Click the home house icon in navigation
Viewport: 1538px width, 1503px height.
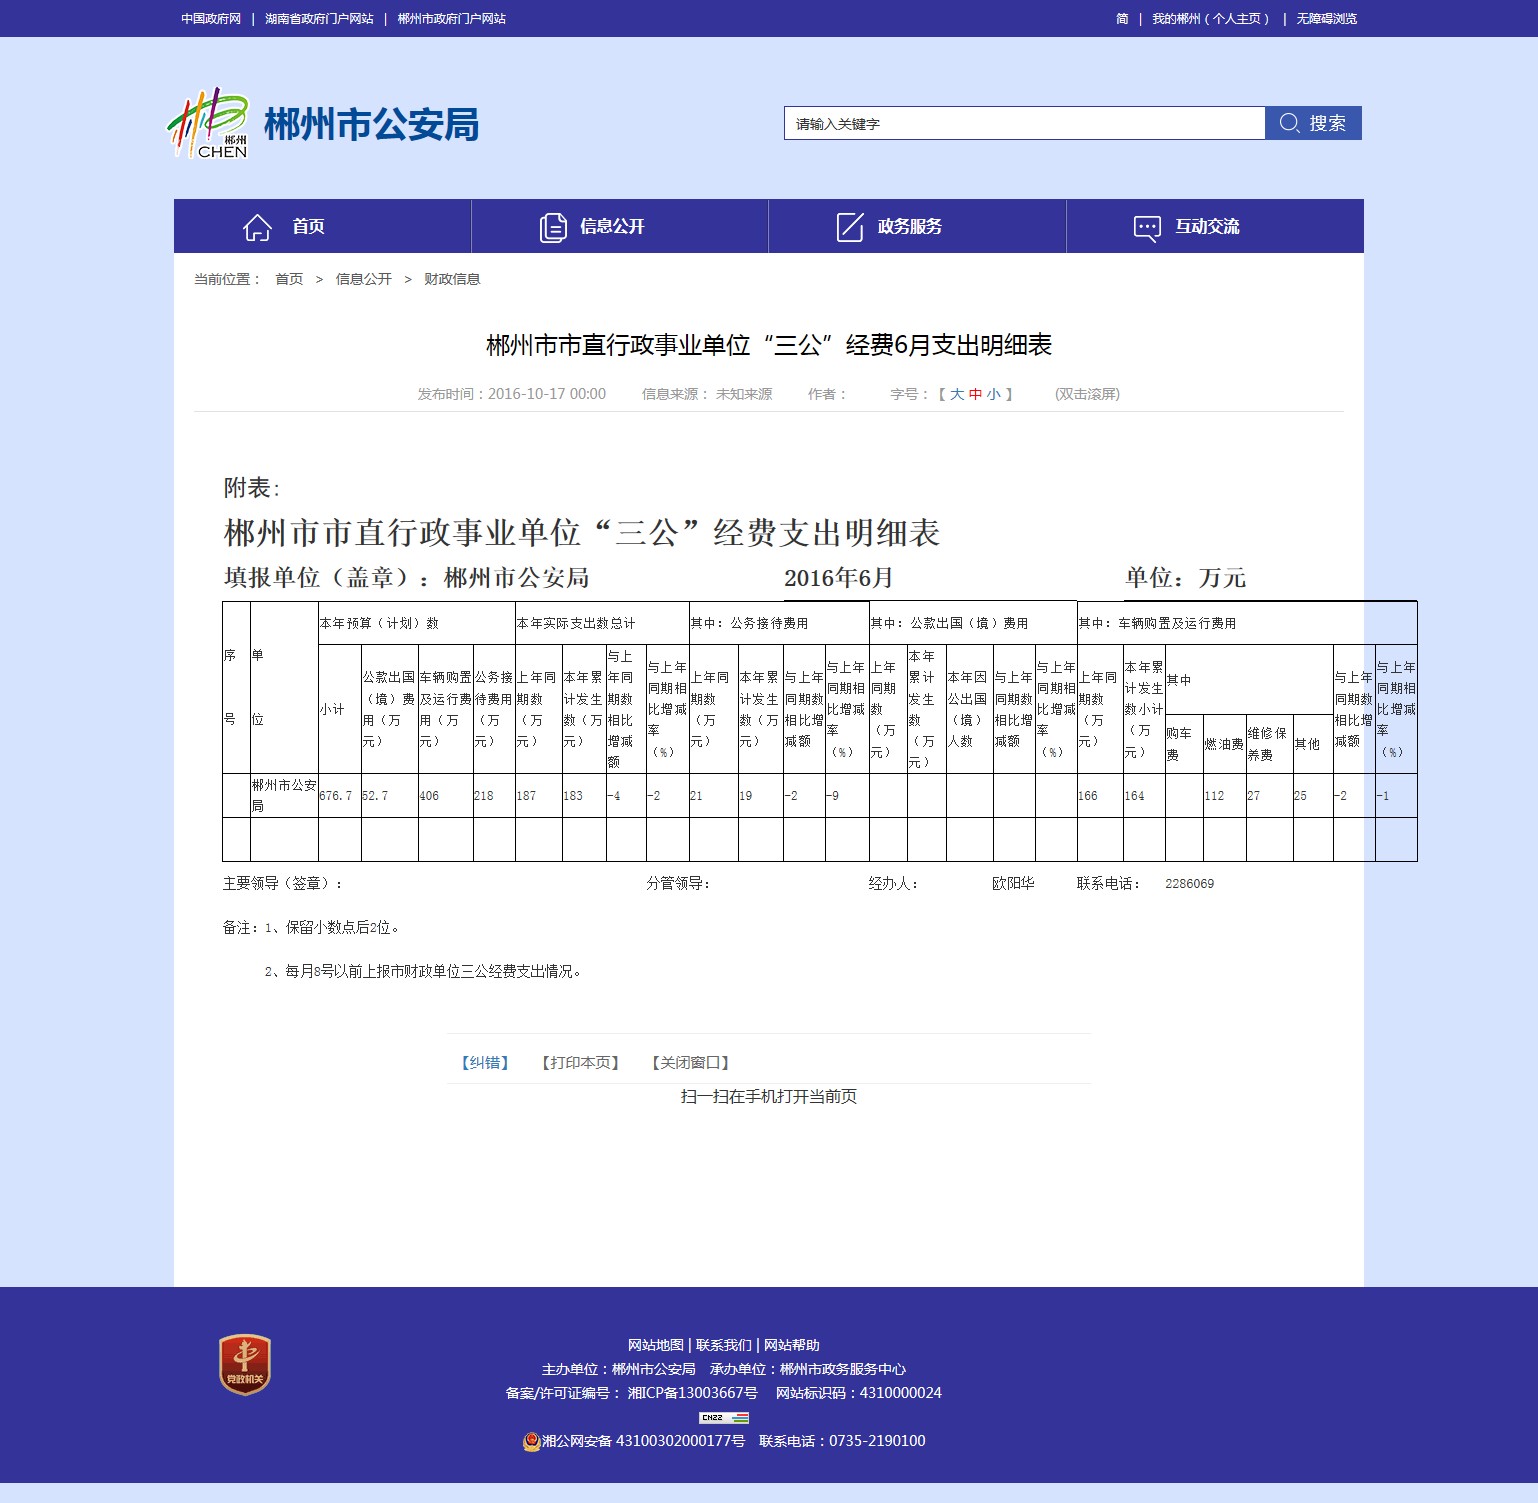(x=257, y=228)
